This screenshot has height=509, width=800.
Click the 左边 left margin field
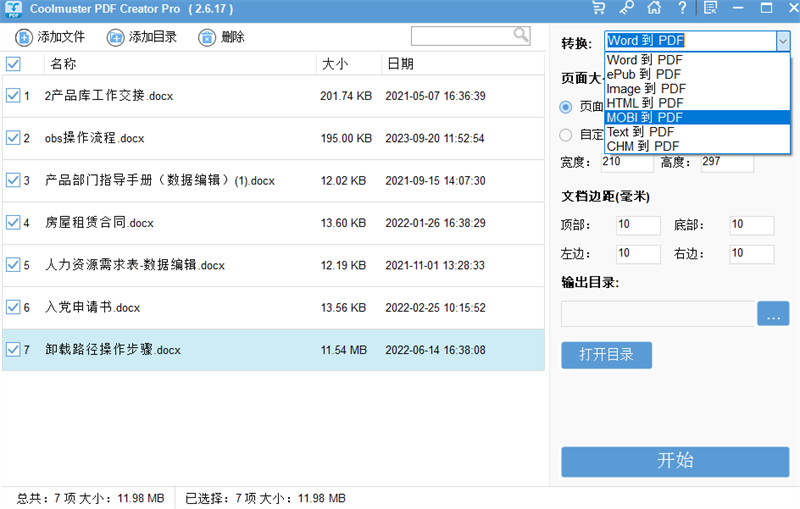click(638, 254)
